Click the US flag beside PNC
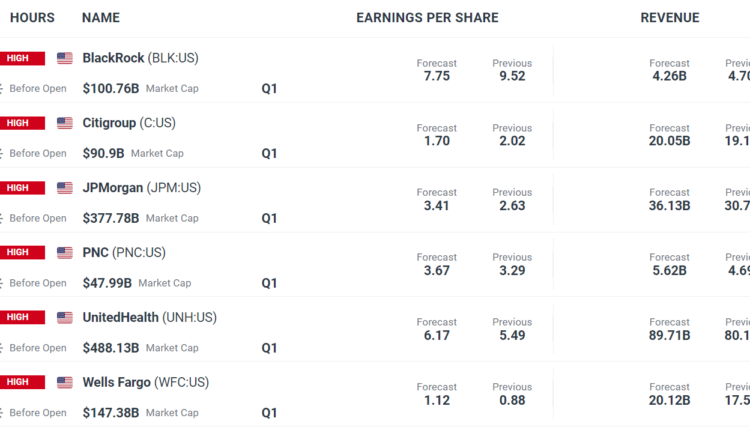 (65, 253)
